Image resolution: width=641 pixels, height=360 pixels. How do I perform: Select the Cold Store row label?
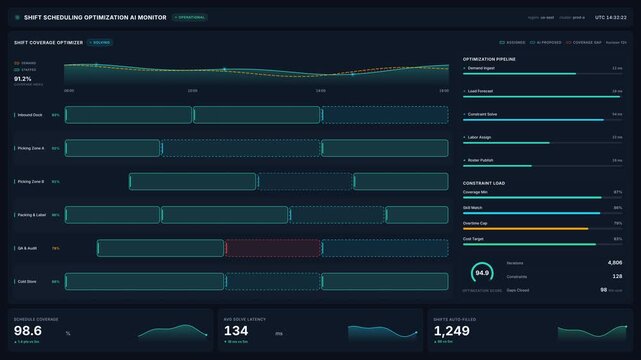27,282
